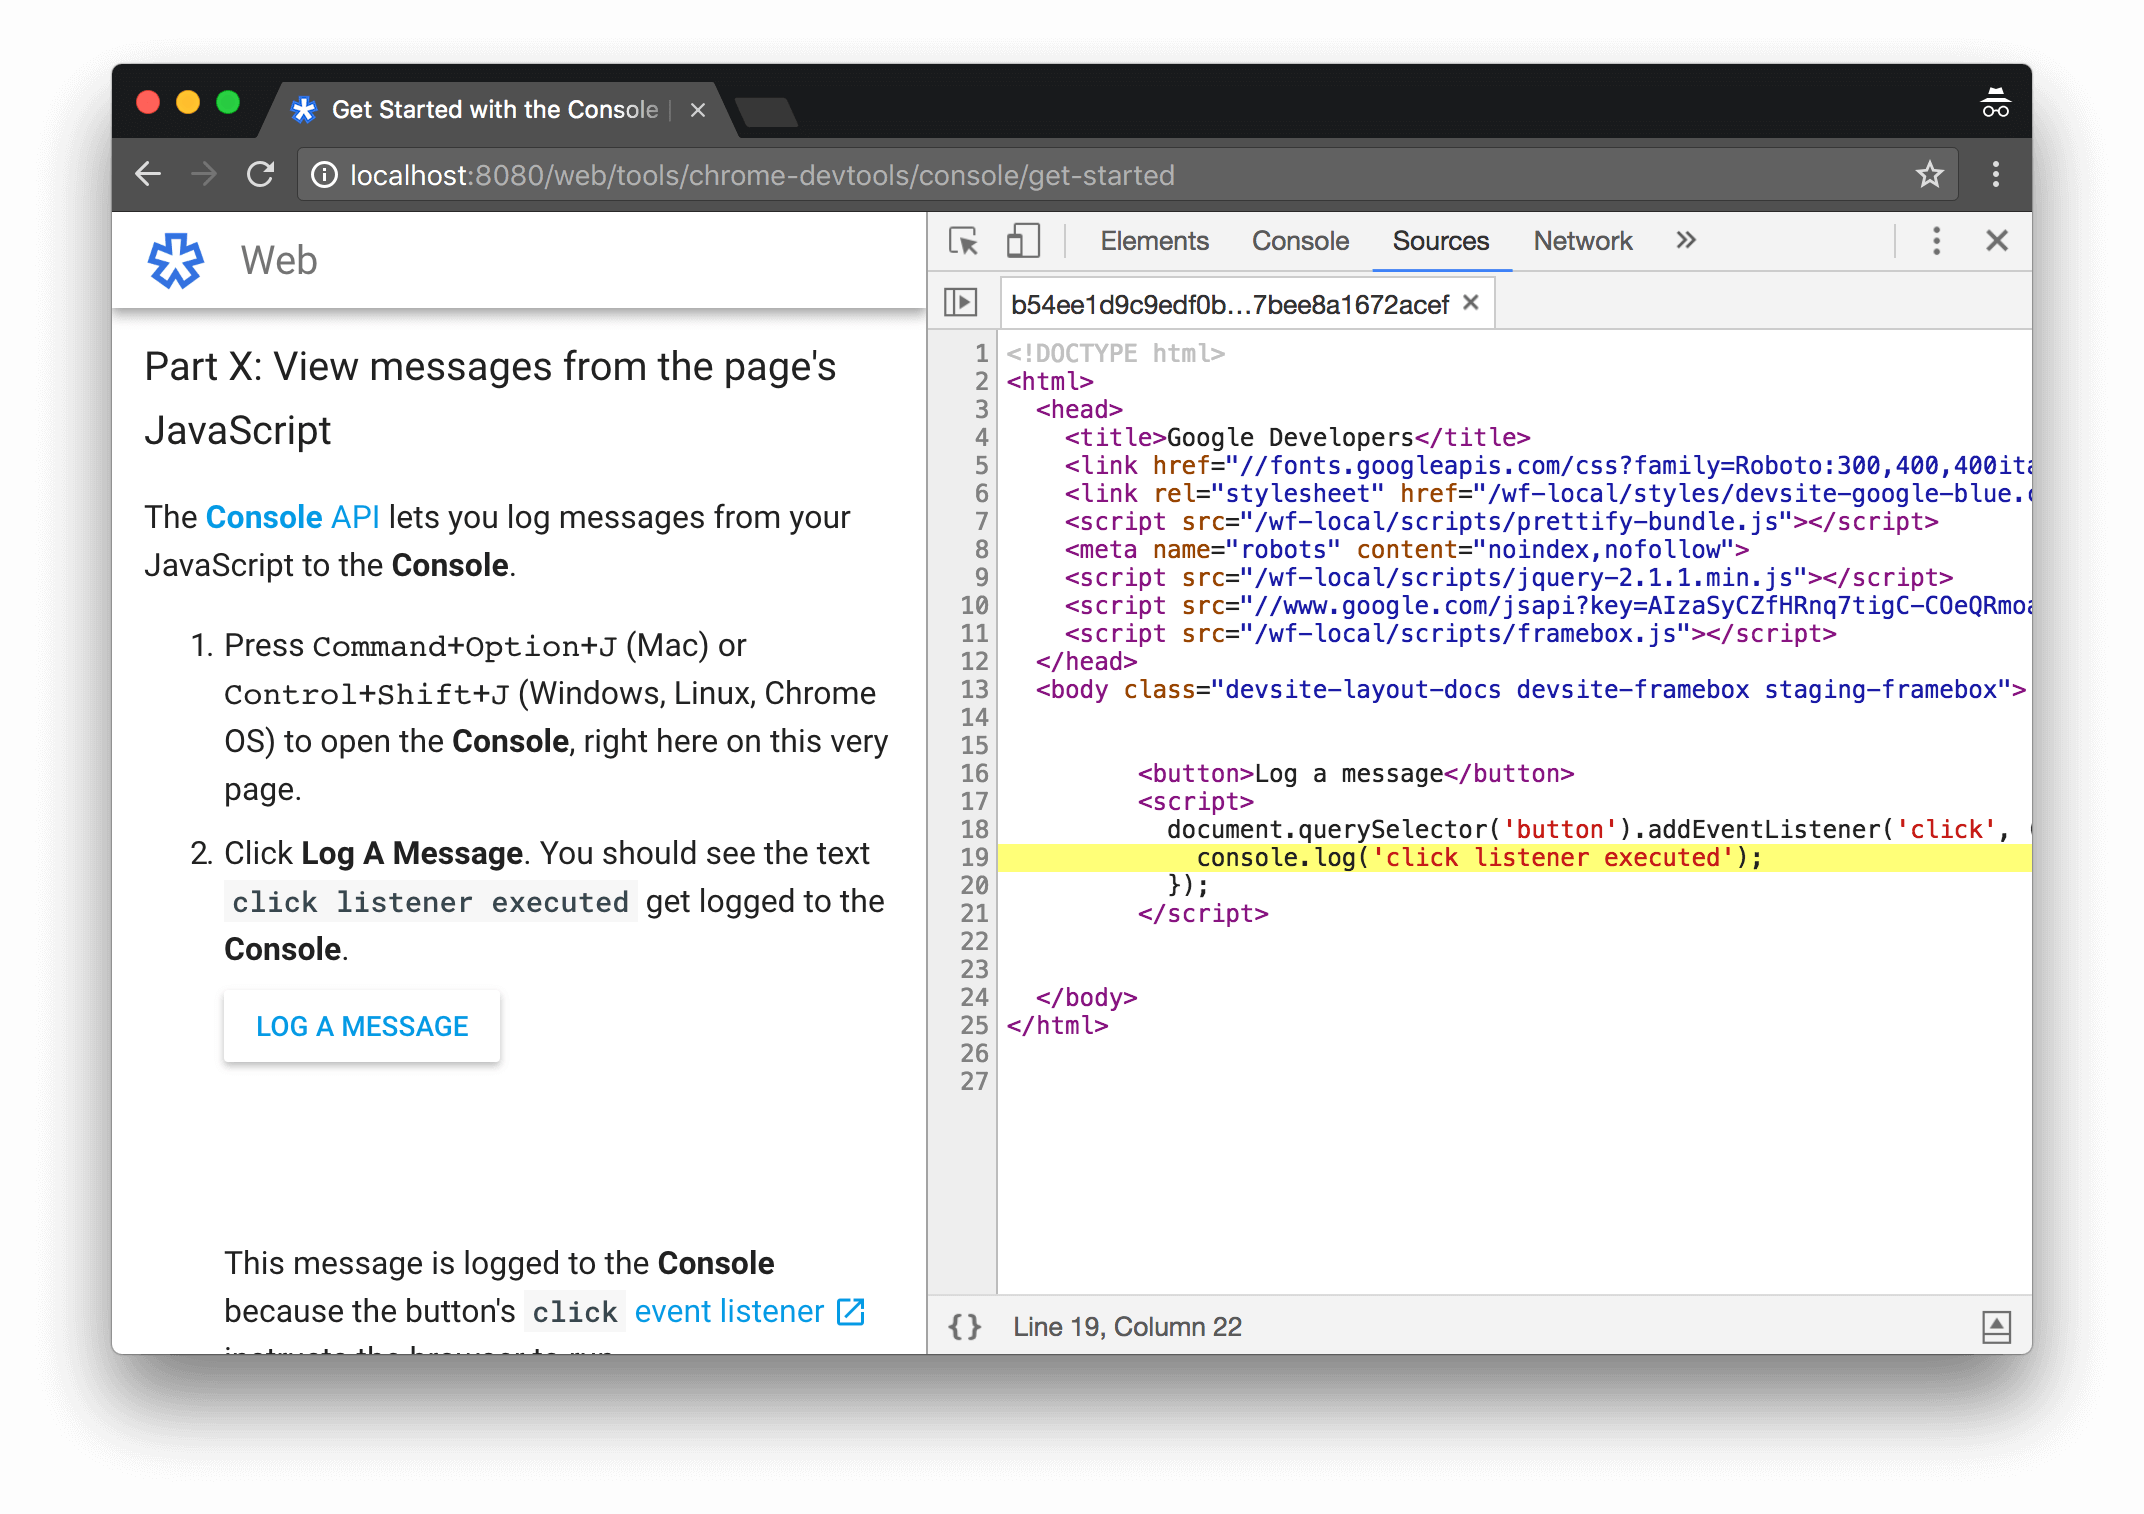Click the LOG A MESSAGE button
This screenshot has width=2144, height=1514.
point(361,1025)
